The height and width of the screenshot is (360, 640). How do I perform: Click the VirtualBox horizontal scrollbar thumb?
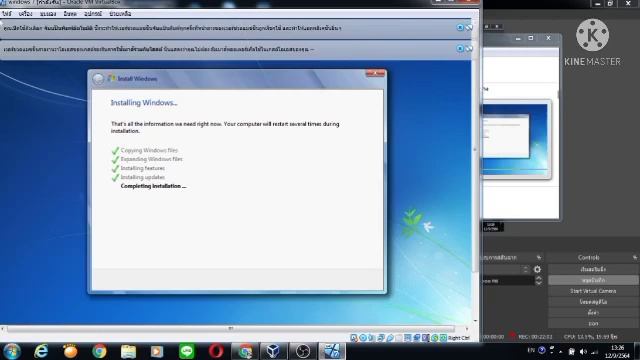click(x=231, y=329)
